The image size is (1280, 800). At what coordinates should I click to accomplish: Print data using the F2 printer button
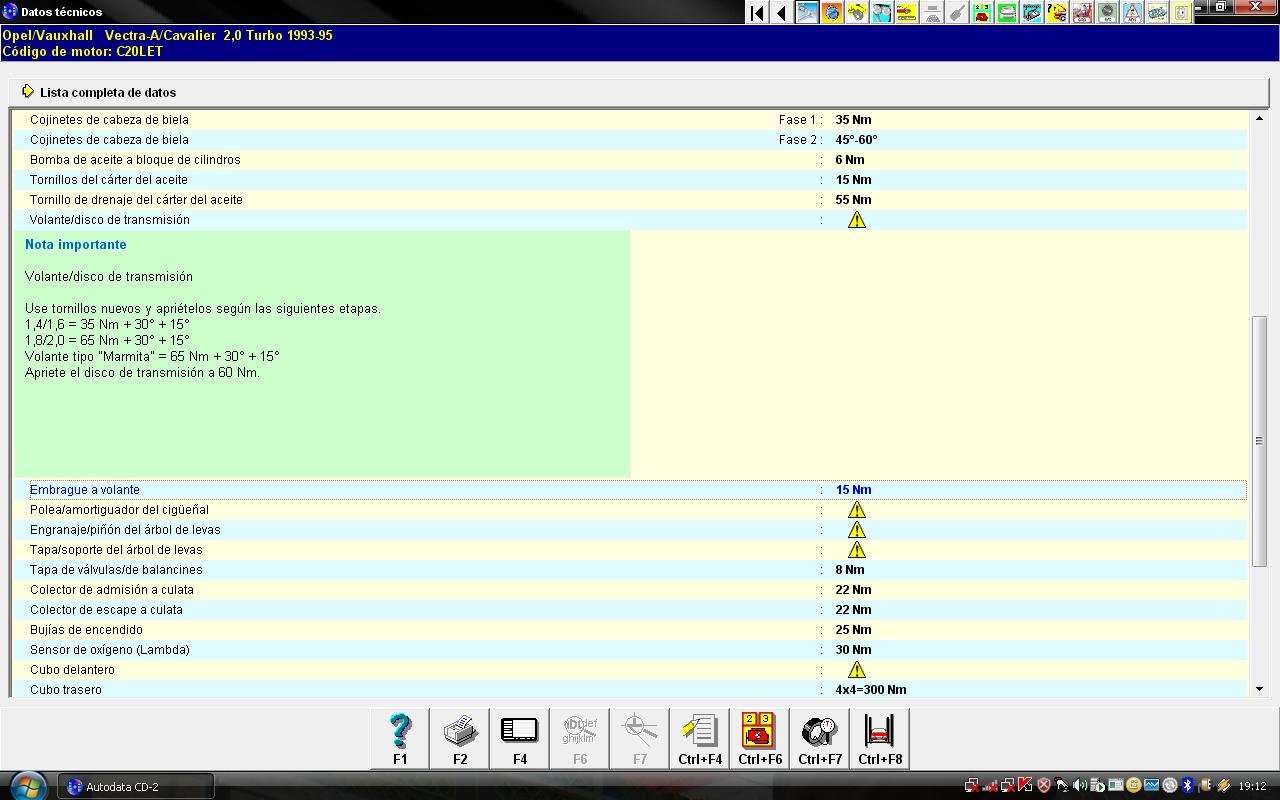click(x=460, y=738)
